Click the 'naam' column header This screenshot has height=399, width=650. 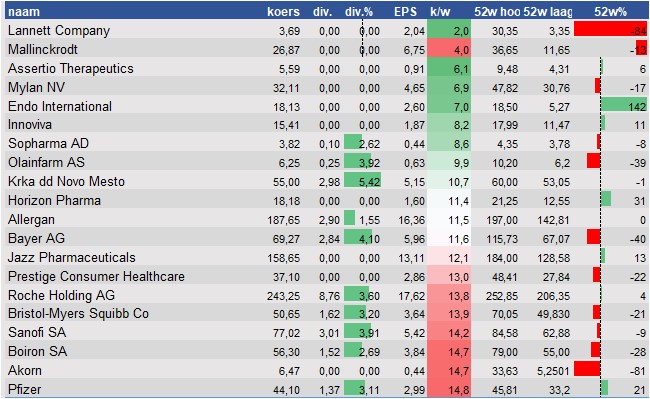(x=24, y=12)
